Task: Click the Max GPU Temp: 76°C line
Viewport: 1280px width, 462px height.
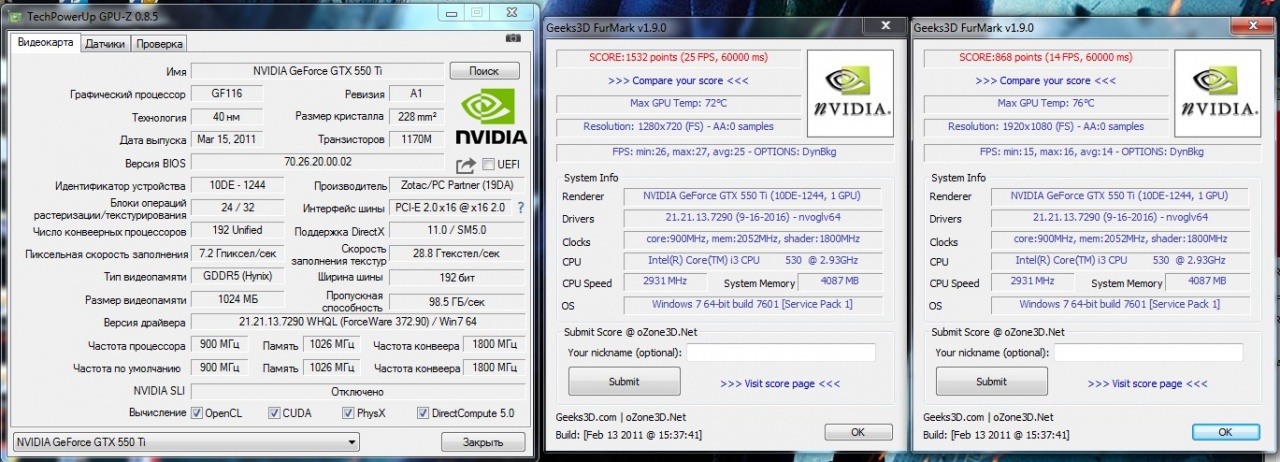Action: tap(1046, 104)
